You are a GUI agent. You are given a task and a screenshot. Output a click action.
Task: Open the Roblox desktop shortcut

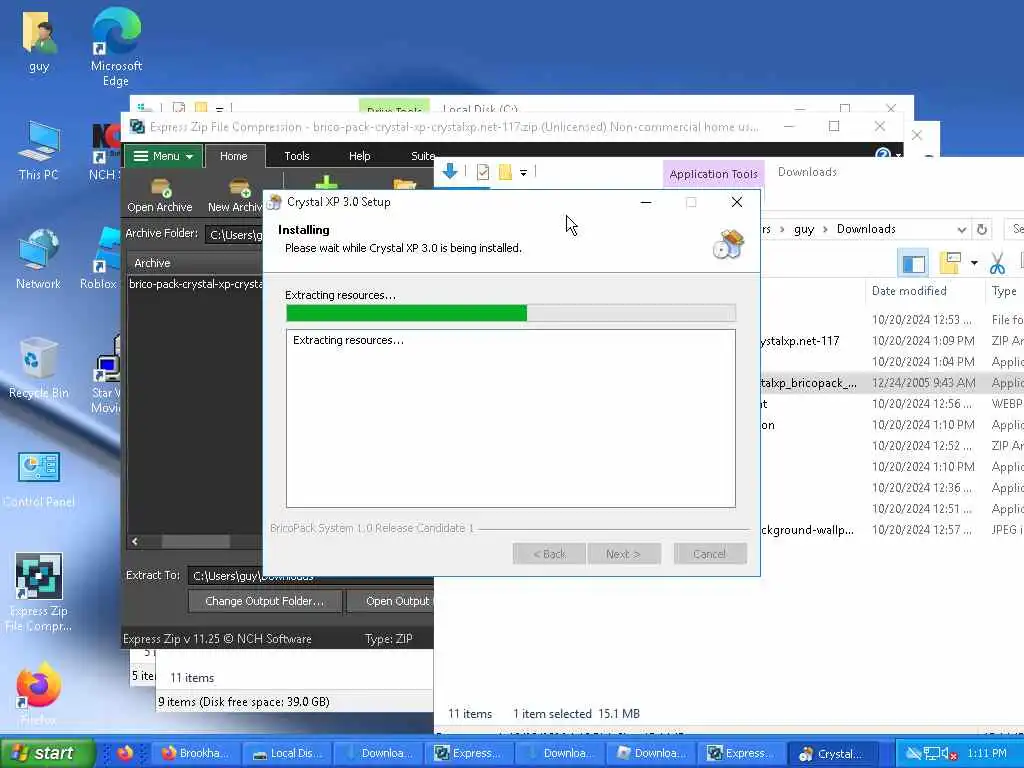101,259
